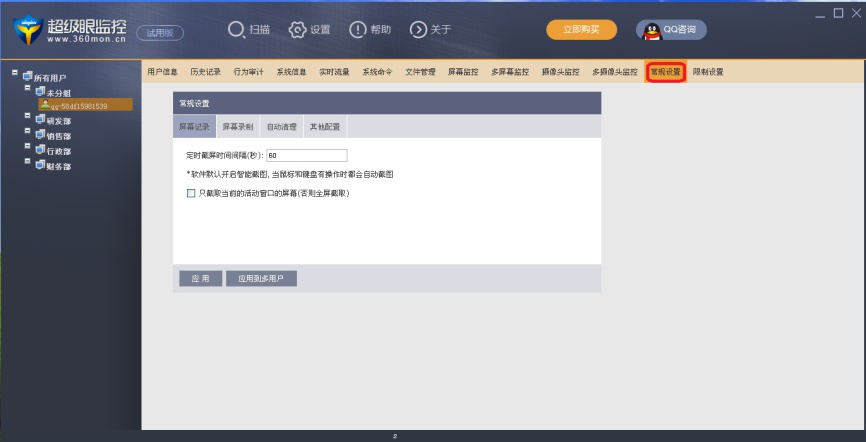Click the Help (帮助) exclamation icon
Image resolution: width=866 pixels, height=442 pixels.
(358, 30)
